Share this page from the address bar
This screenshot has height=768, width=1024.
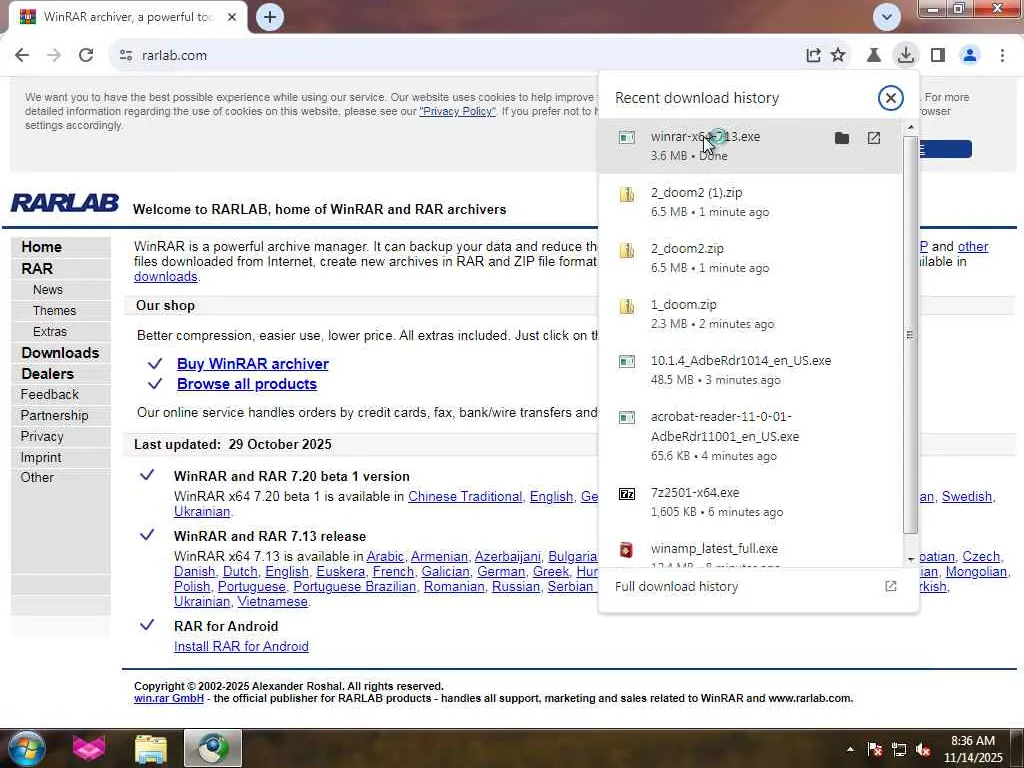[x=813, y=56]
